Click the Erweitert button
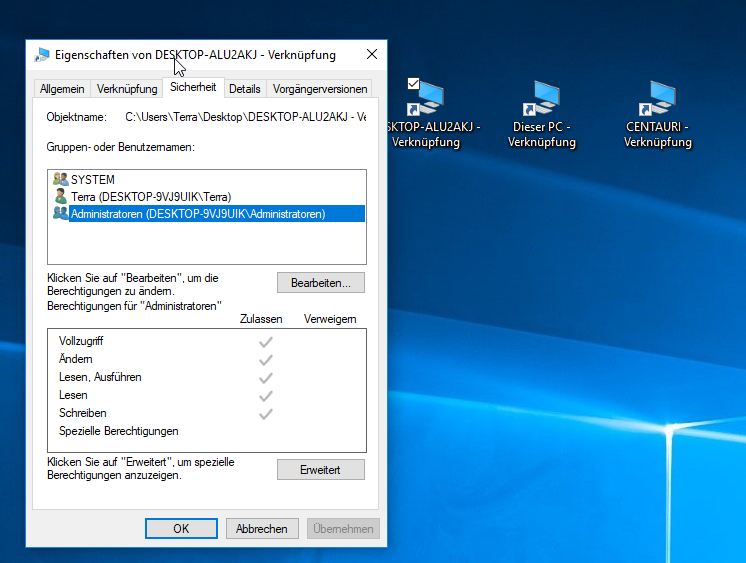 321,470
